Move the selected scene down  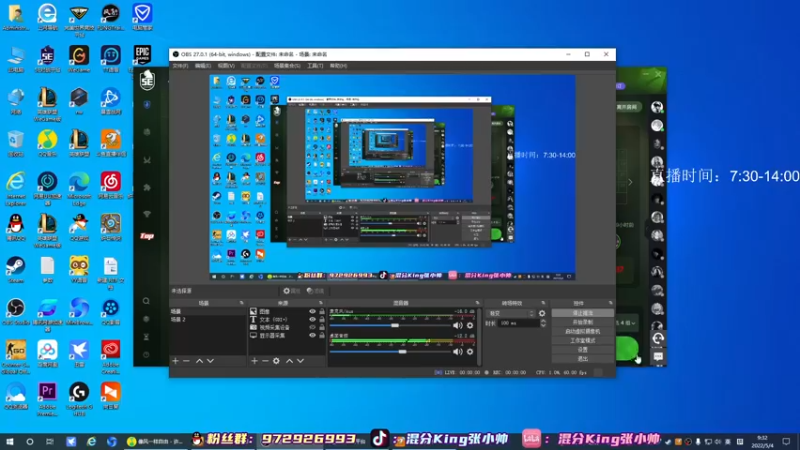pyautogui.click(x=210, y=361)
